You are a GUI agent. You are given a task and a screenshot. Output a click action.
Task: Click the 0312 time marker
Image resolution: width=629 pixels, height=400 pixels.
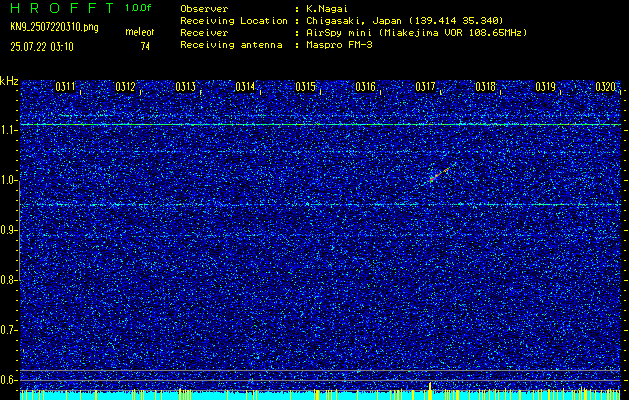pos(125,87)
